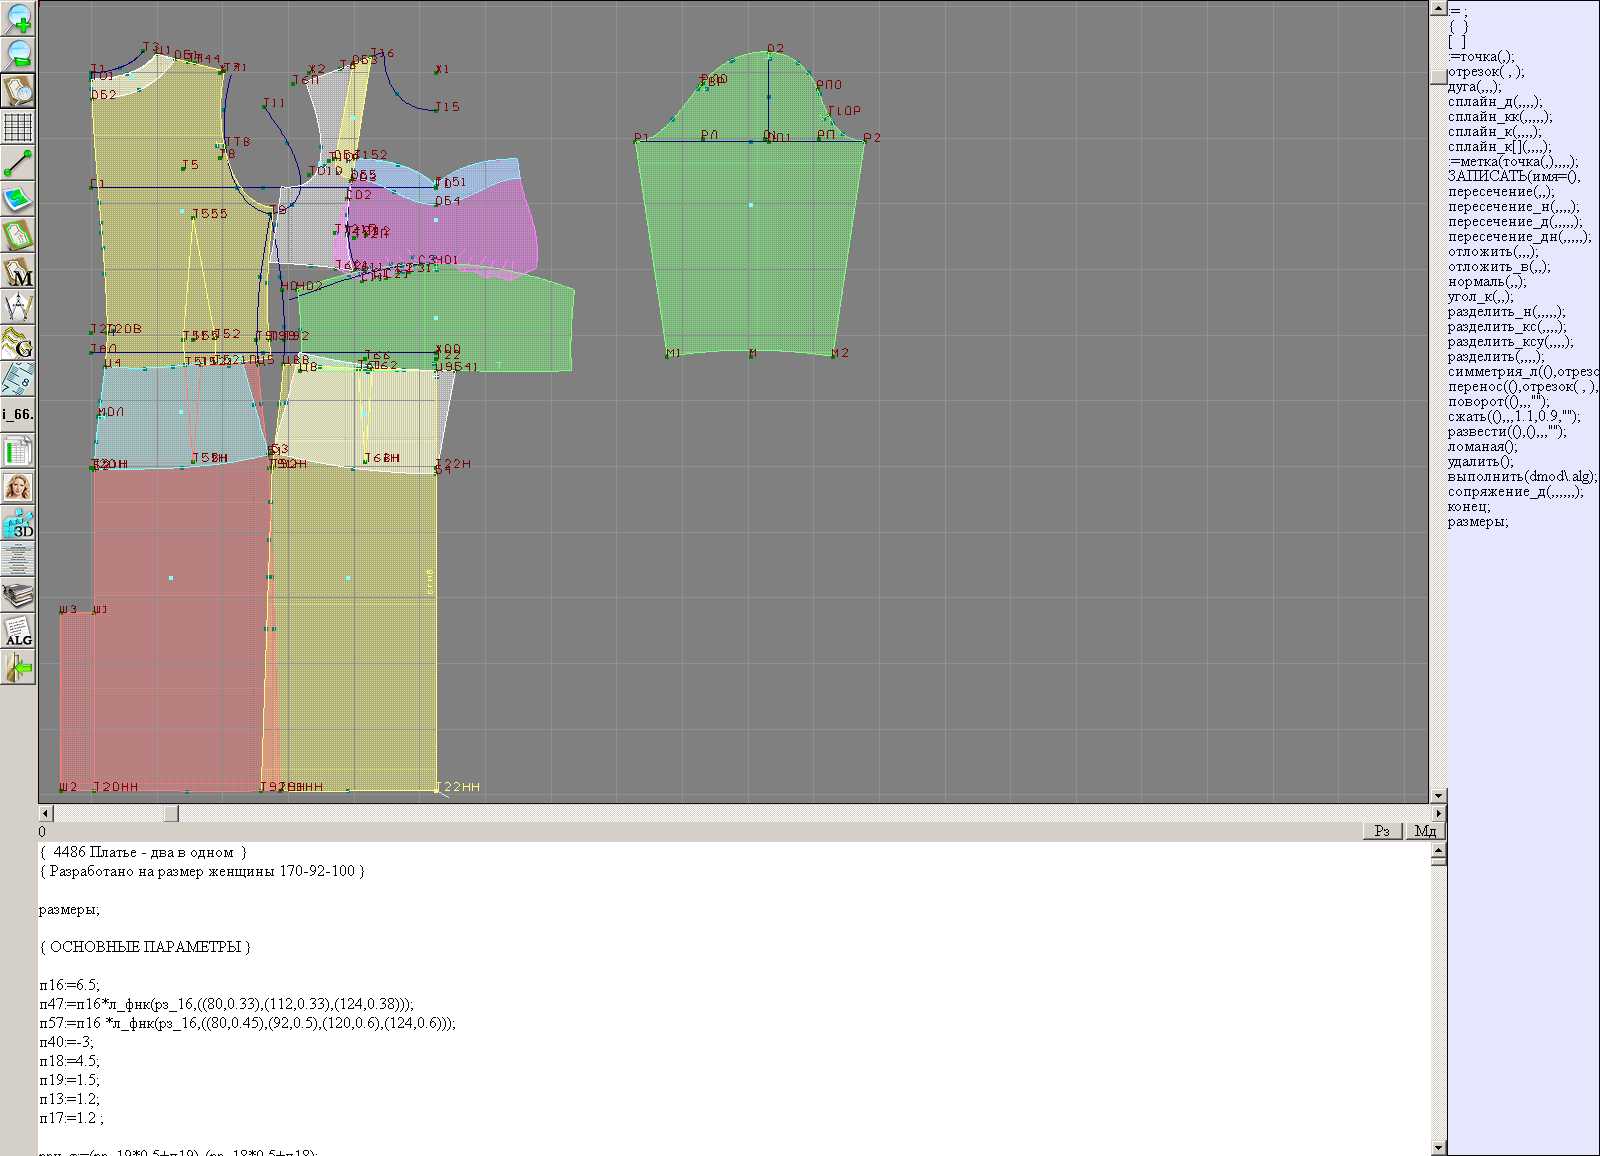Insert 'отрезок( , );' from operator list
1600x1156 pixels.
tap(1486, 72)
